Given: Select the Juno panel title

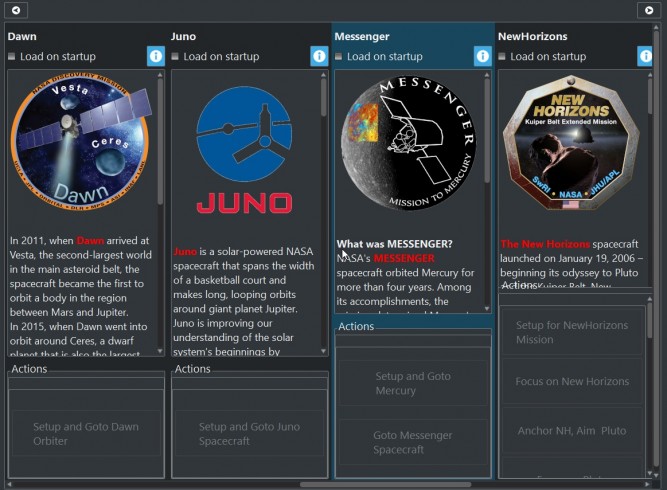Looking at the screenshot, I should click(183, 37).
